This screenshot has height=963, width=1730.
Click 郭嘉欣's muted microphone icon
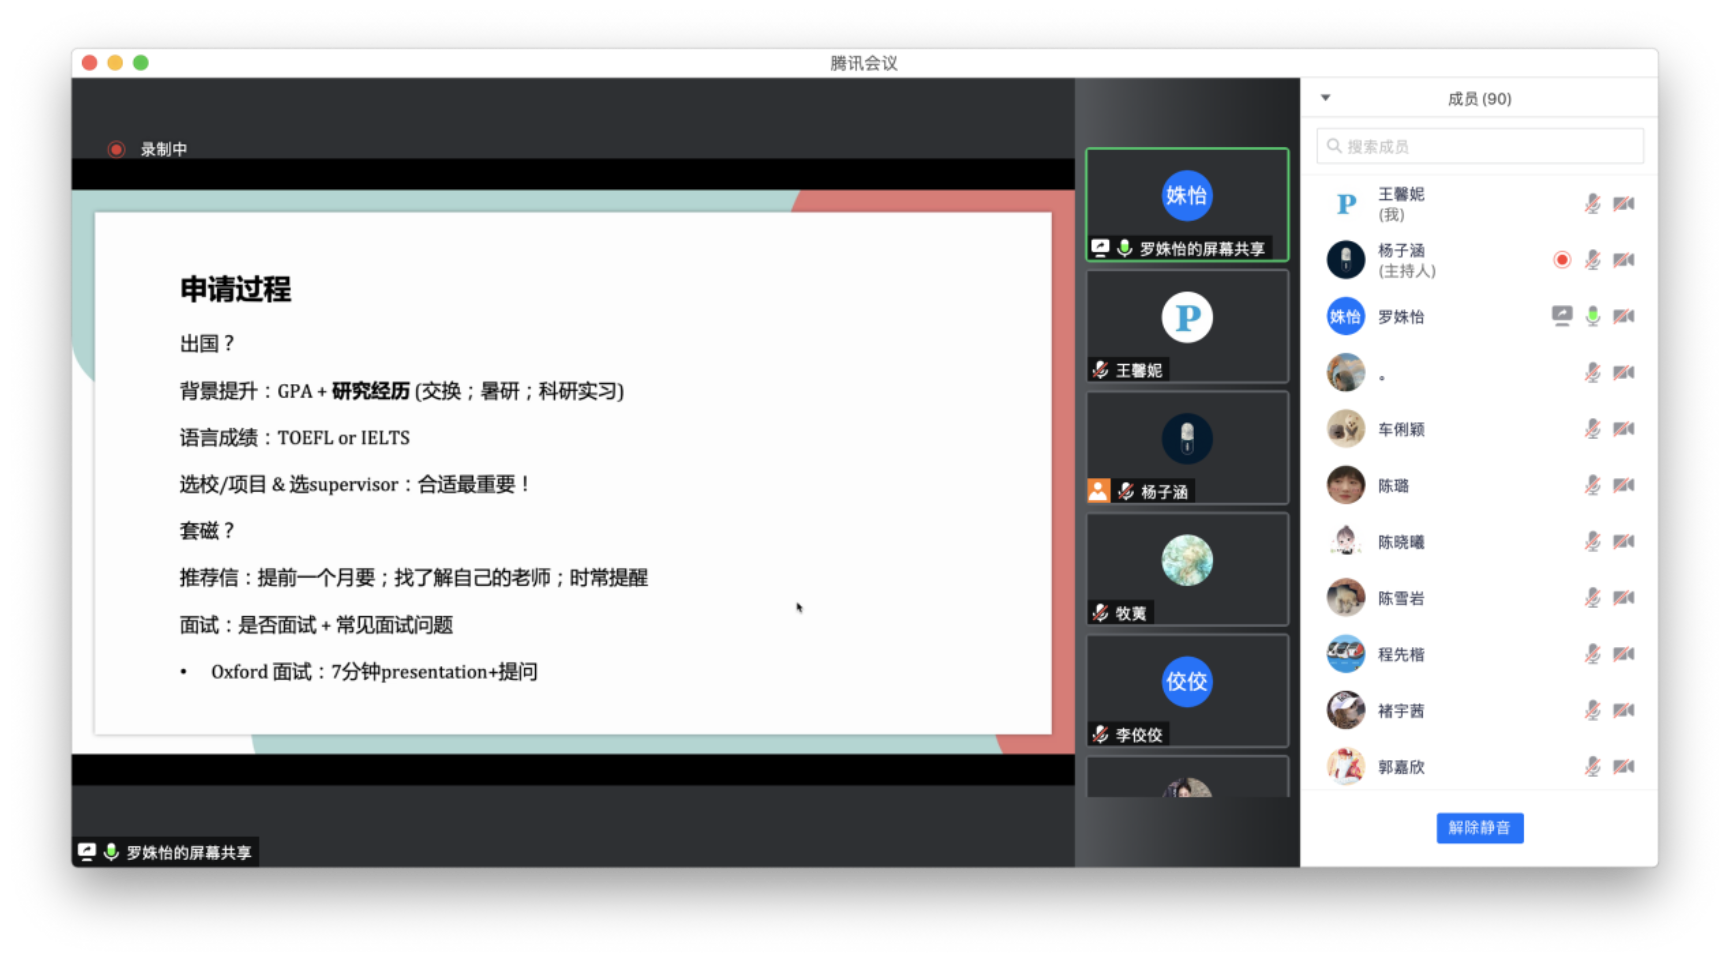pyautogui.click(x=1592, y=767)
